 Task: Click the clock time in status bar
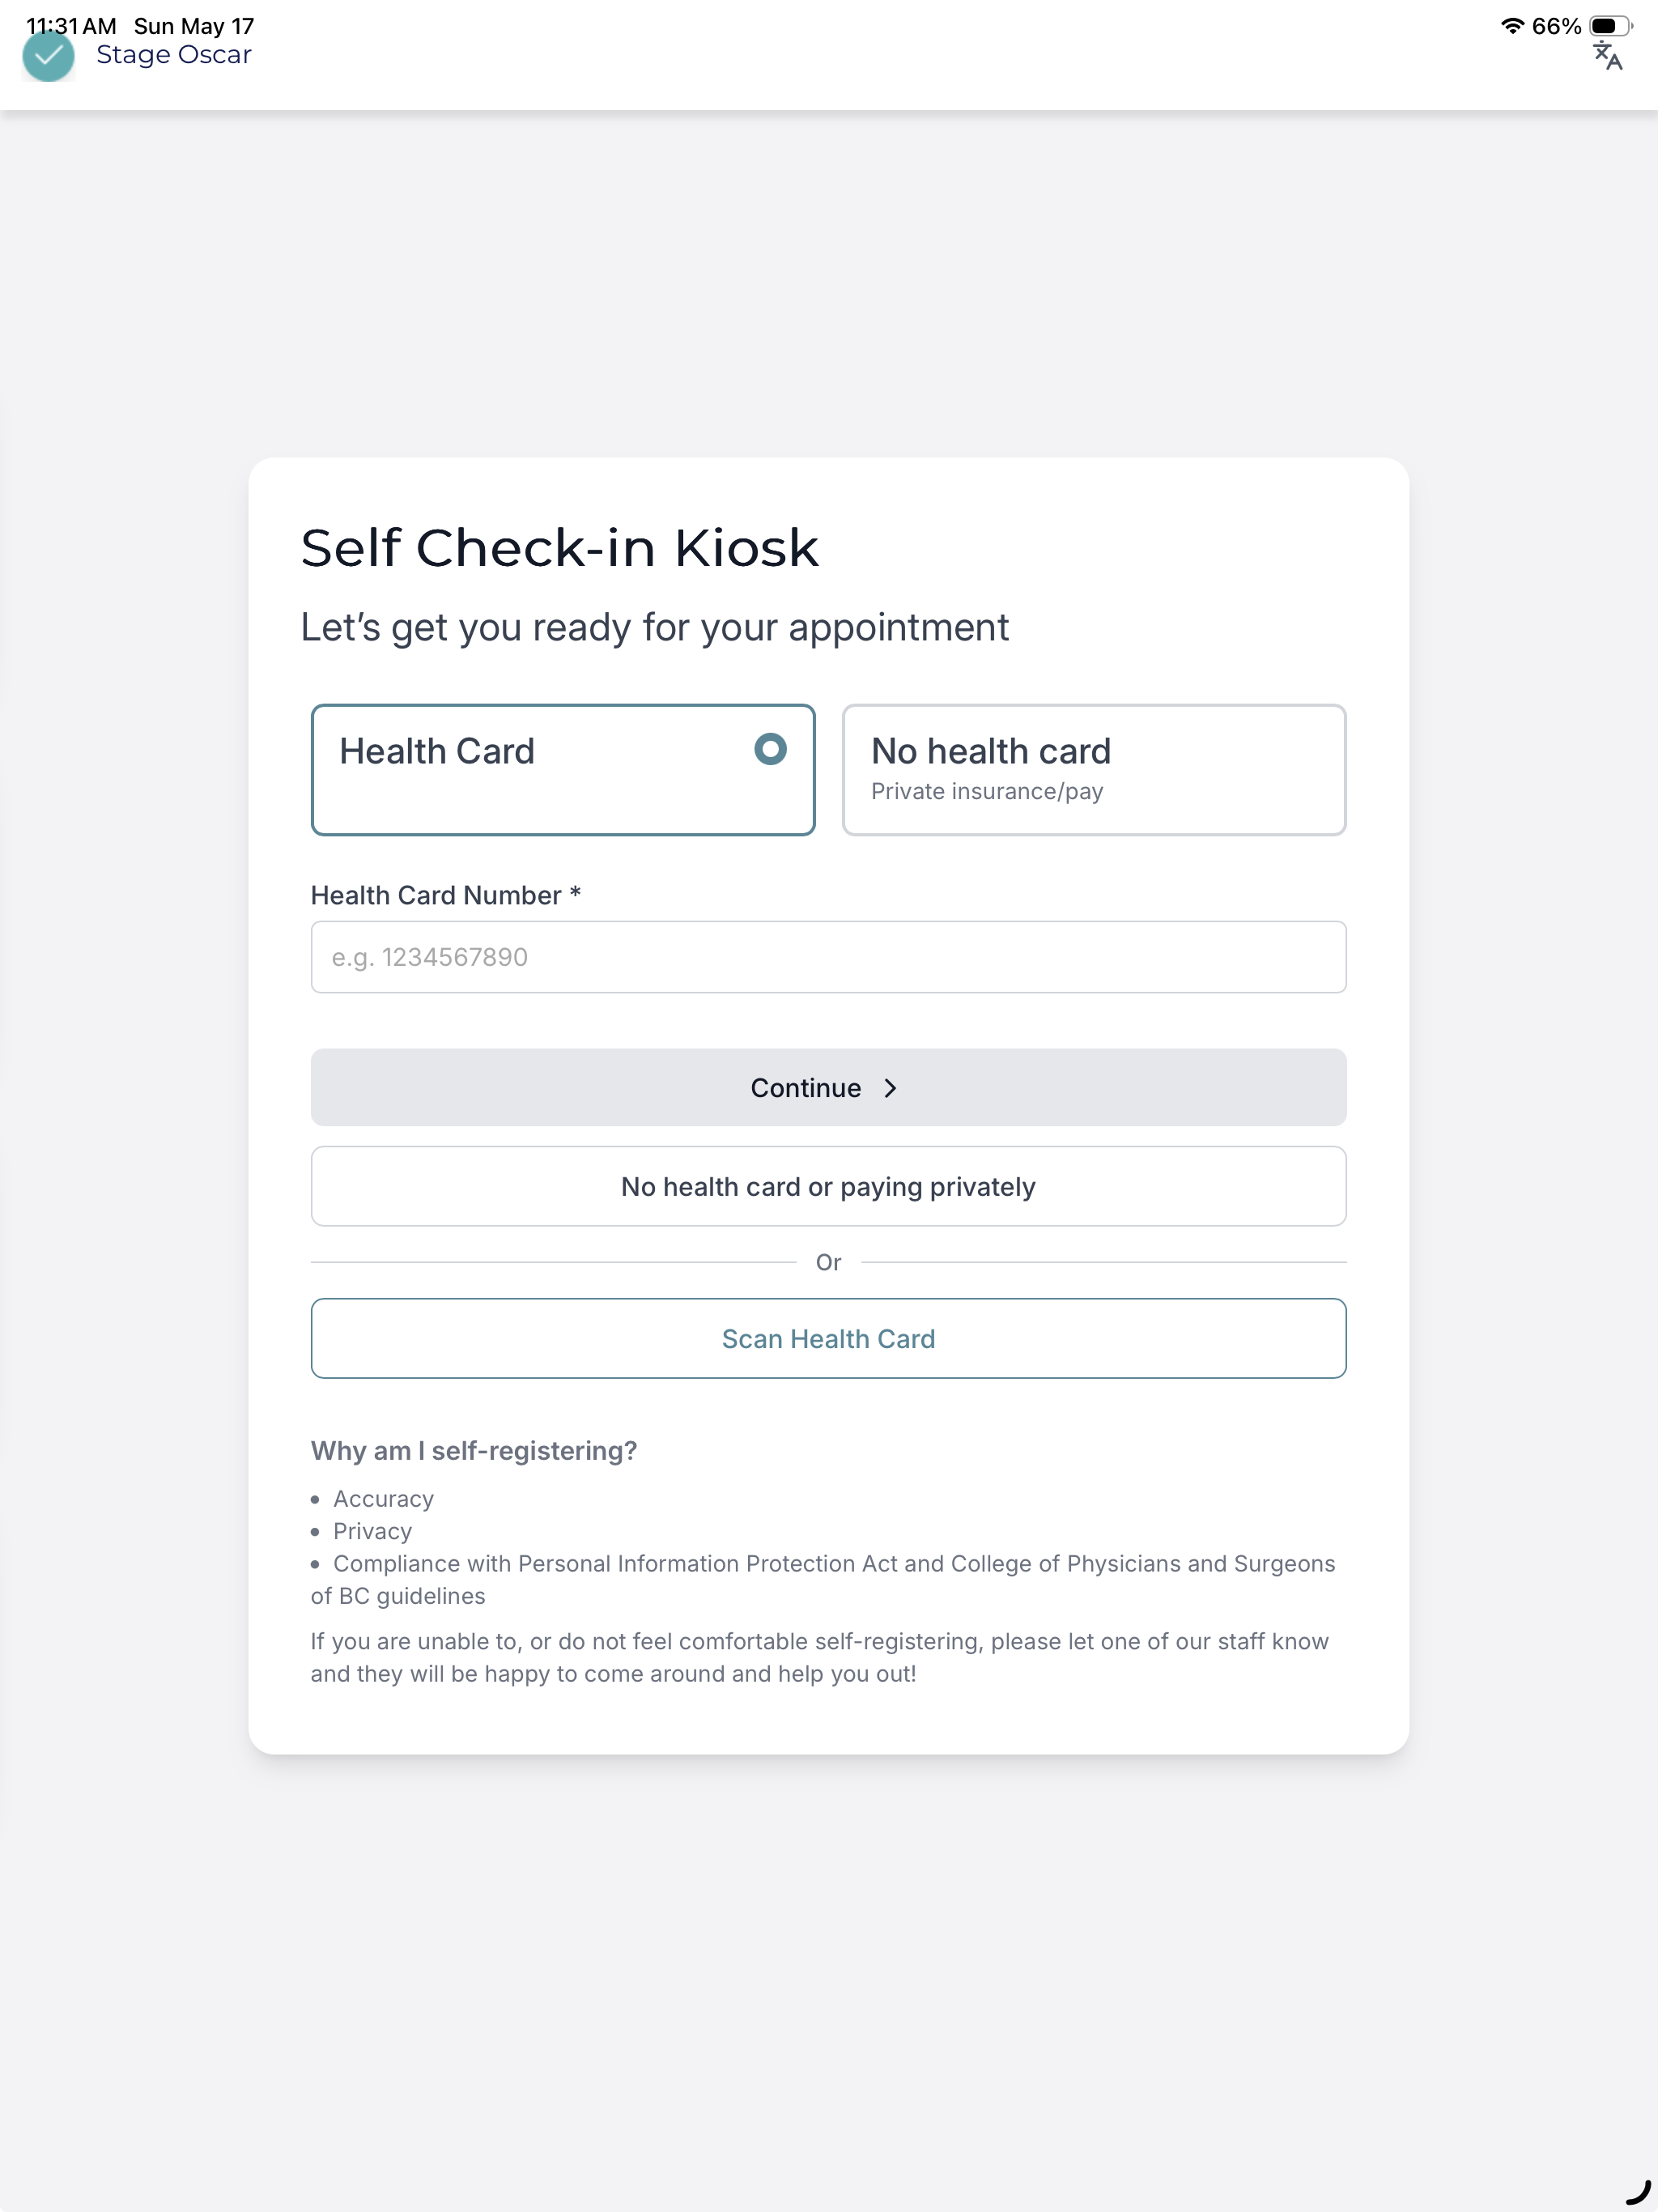pos(71,26)
